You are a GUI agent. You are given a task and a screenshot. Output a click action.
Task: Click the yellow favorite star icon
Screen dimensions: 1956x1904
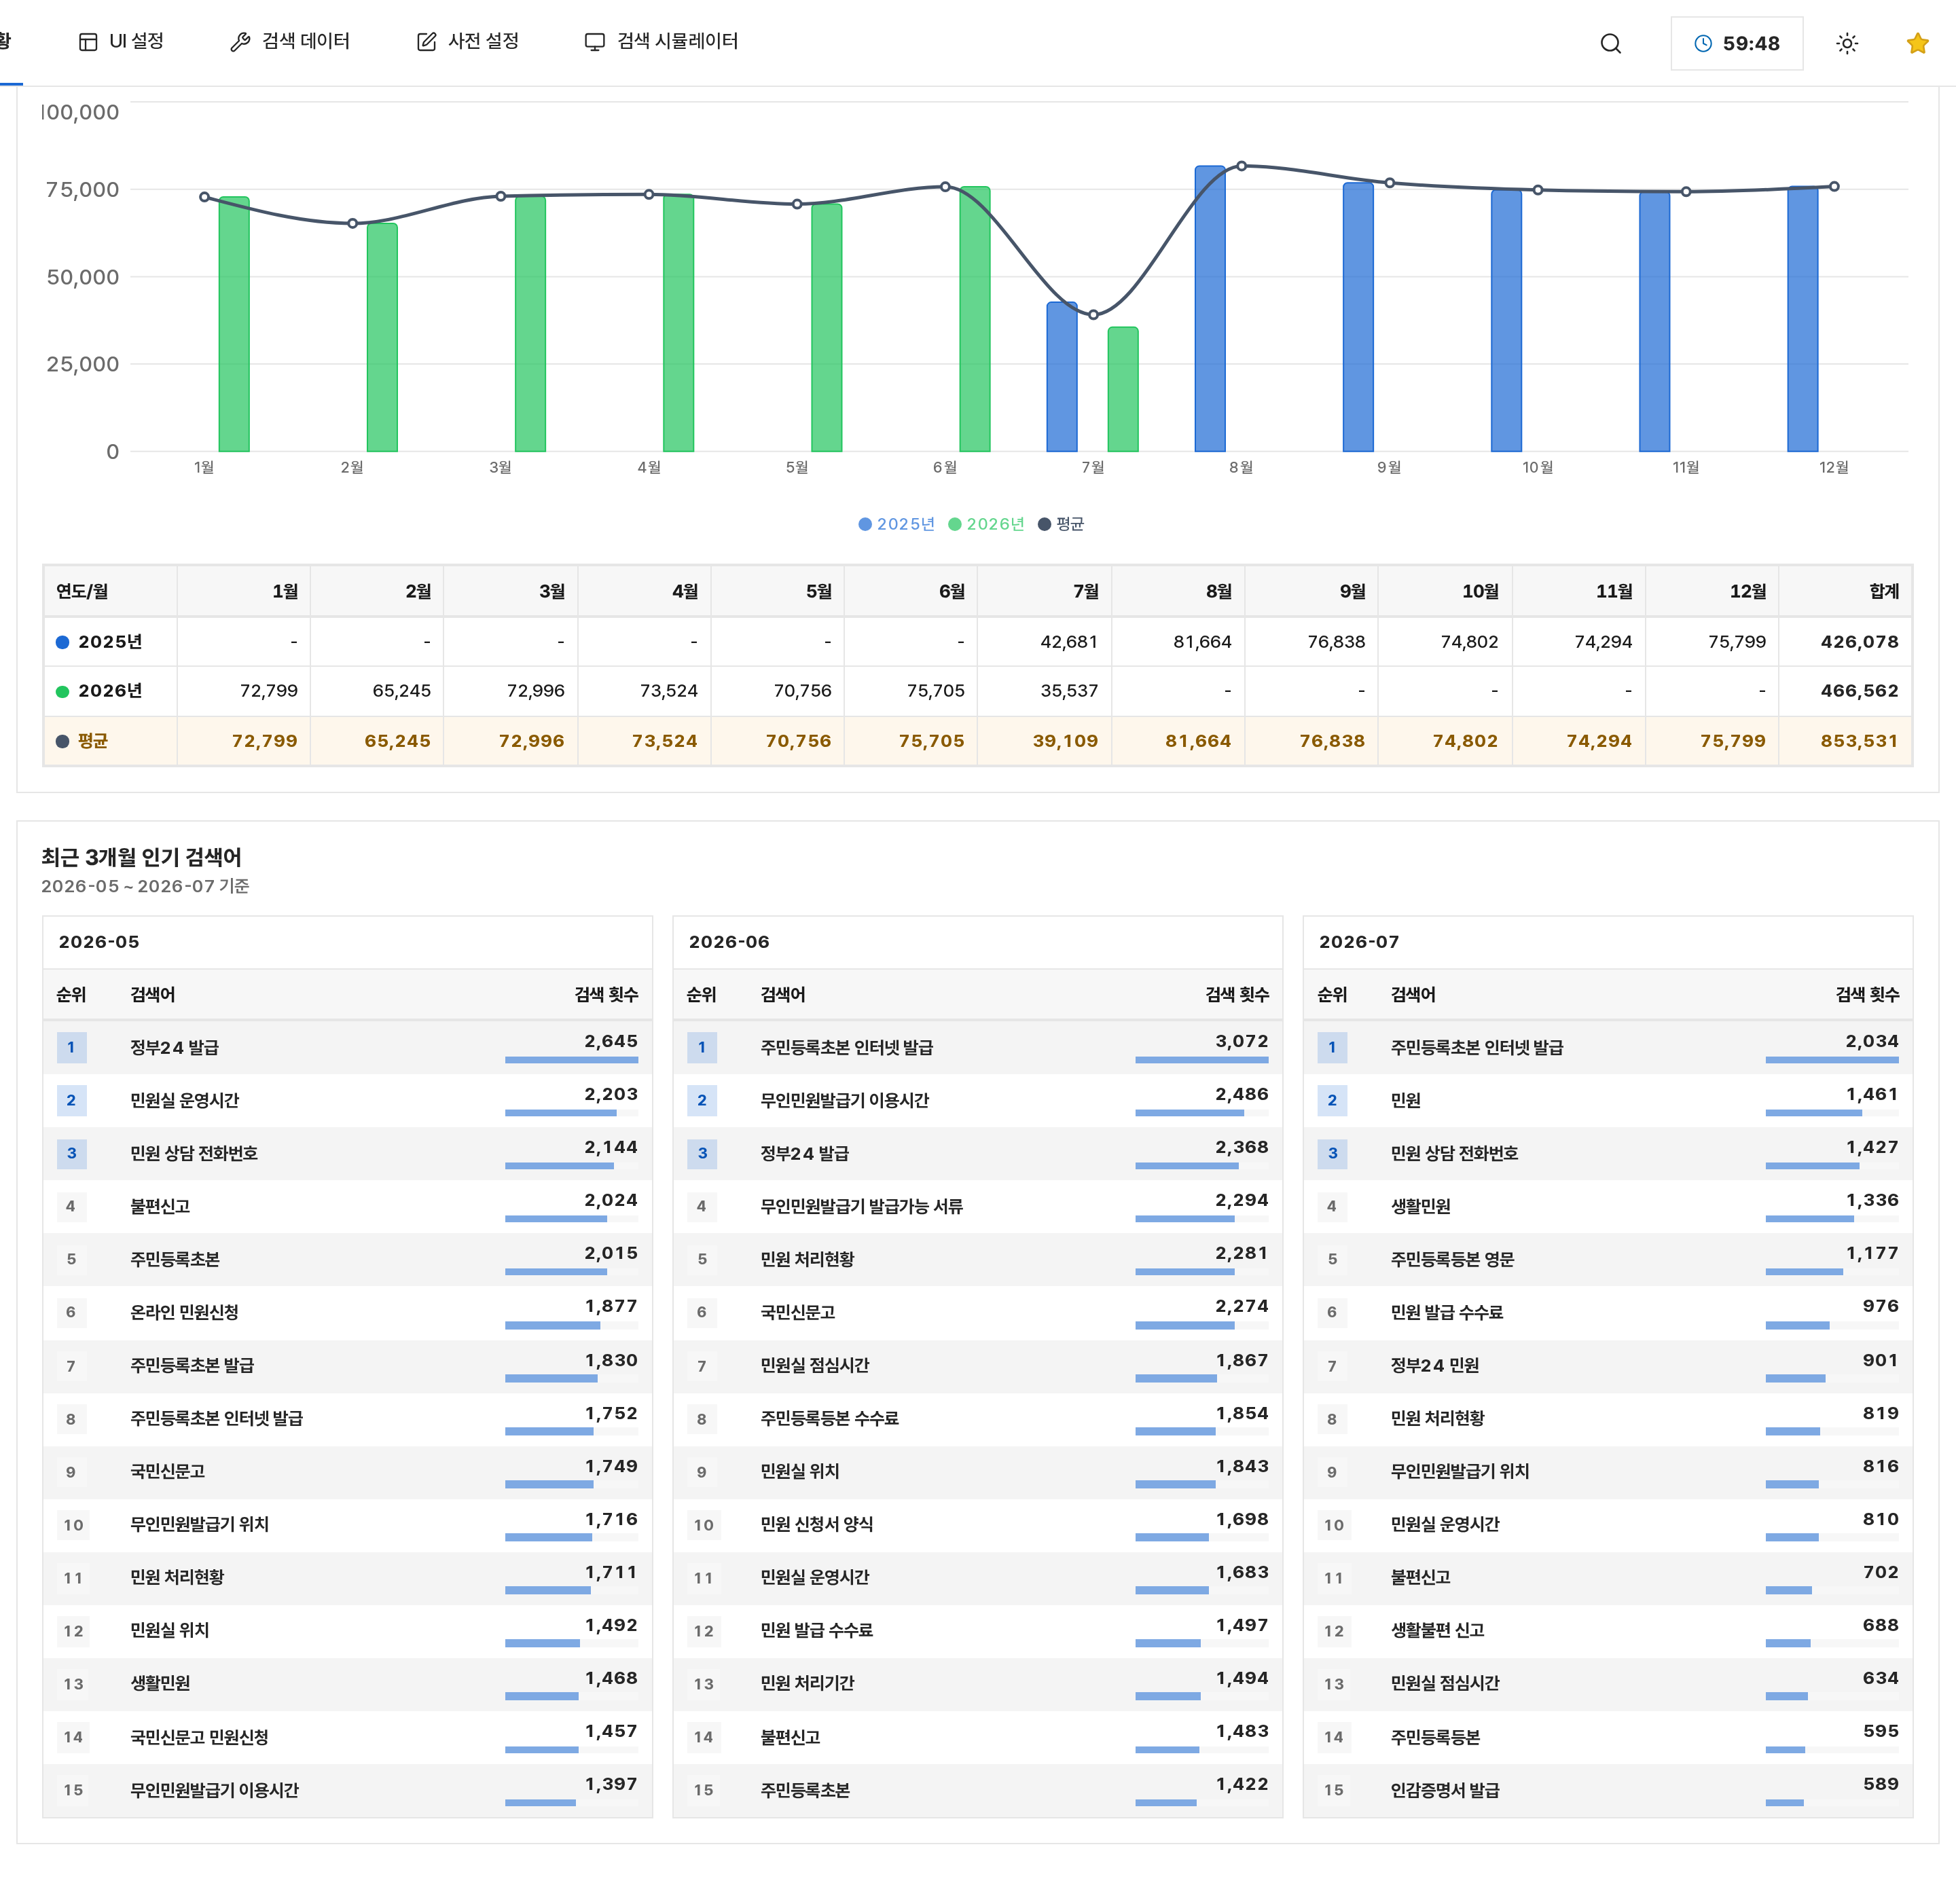[x=1917, y=43]
